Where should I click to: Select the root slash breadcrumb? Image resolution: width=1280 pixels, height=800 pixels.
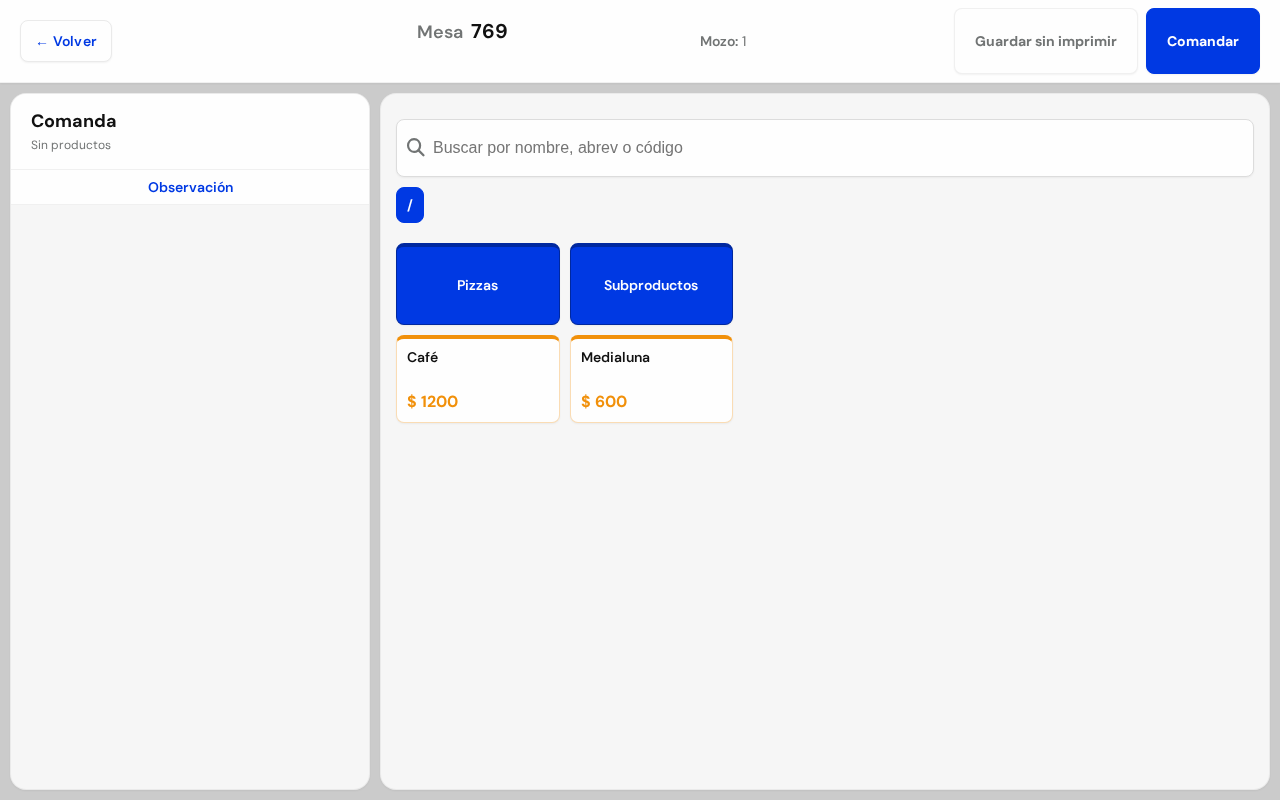(410, 205)
